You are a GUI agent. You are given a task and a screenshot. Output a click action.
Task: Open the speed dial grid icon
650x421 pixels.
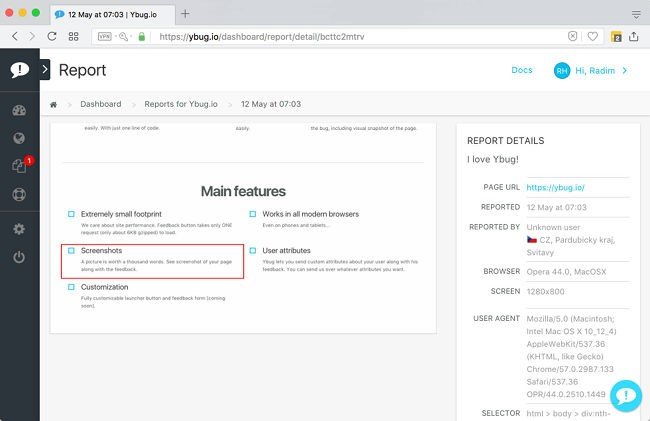click(x=73, y=36)
